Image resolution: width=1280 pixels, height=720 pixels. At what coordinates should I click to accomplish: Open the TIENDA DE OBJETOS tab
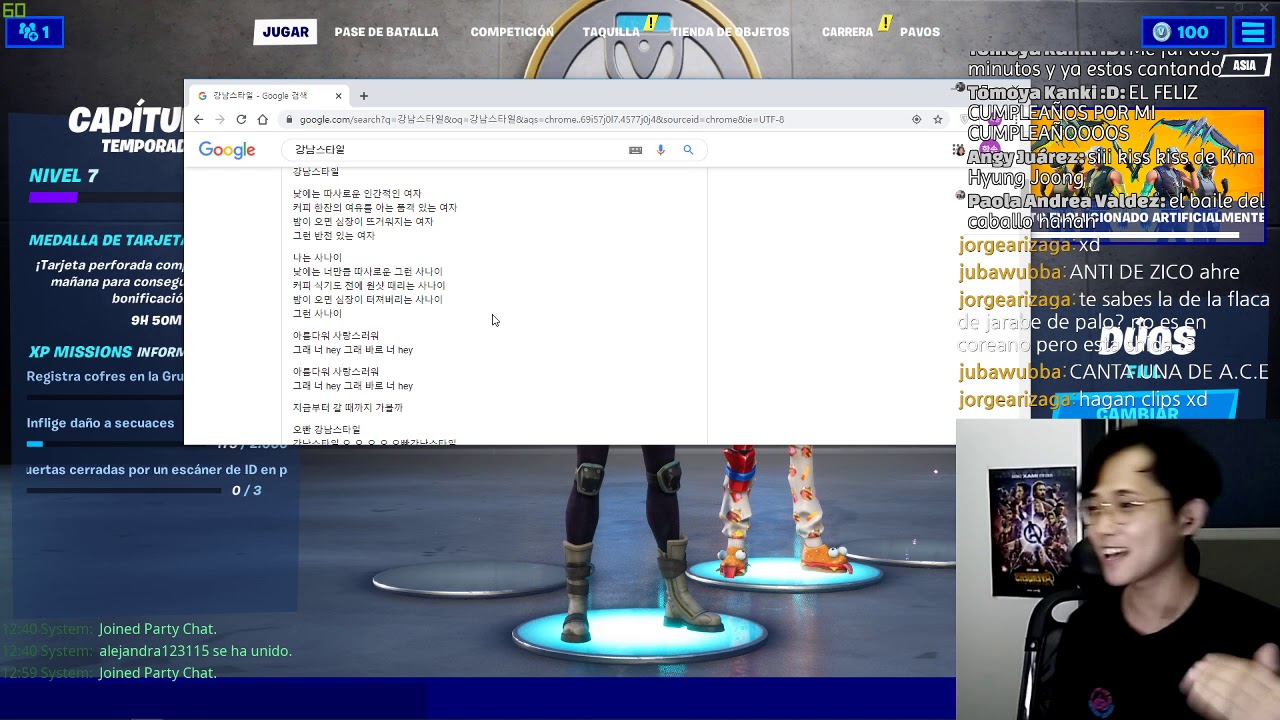click(730, 32)
